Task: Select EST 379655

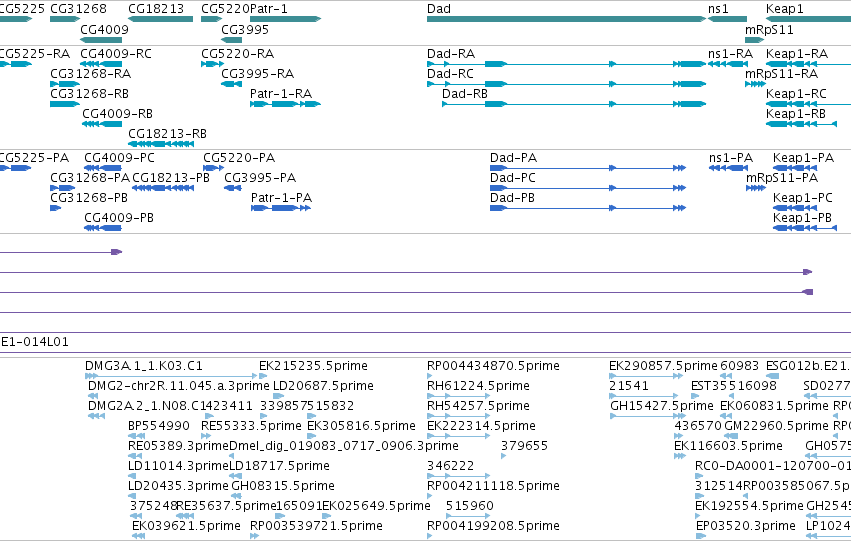Action: (504, 456)
